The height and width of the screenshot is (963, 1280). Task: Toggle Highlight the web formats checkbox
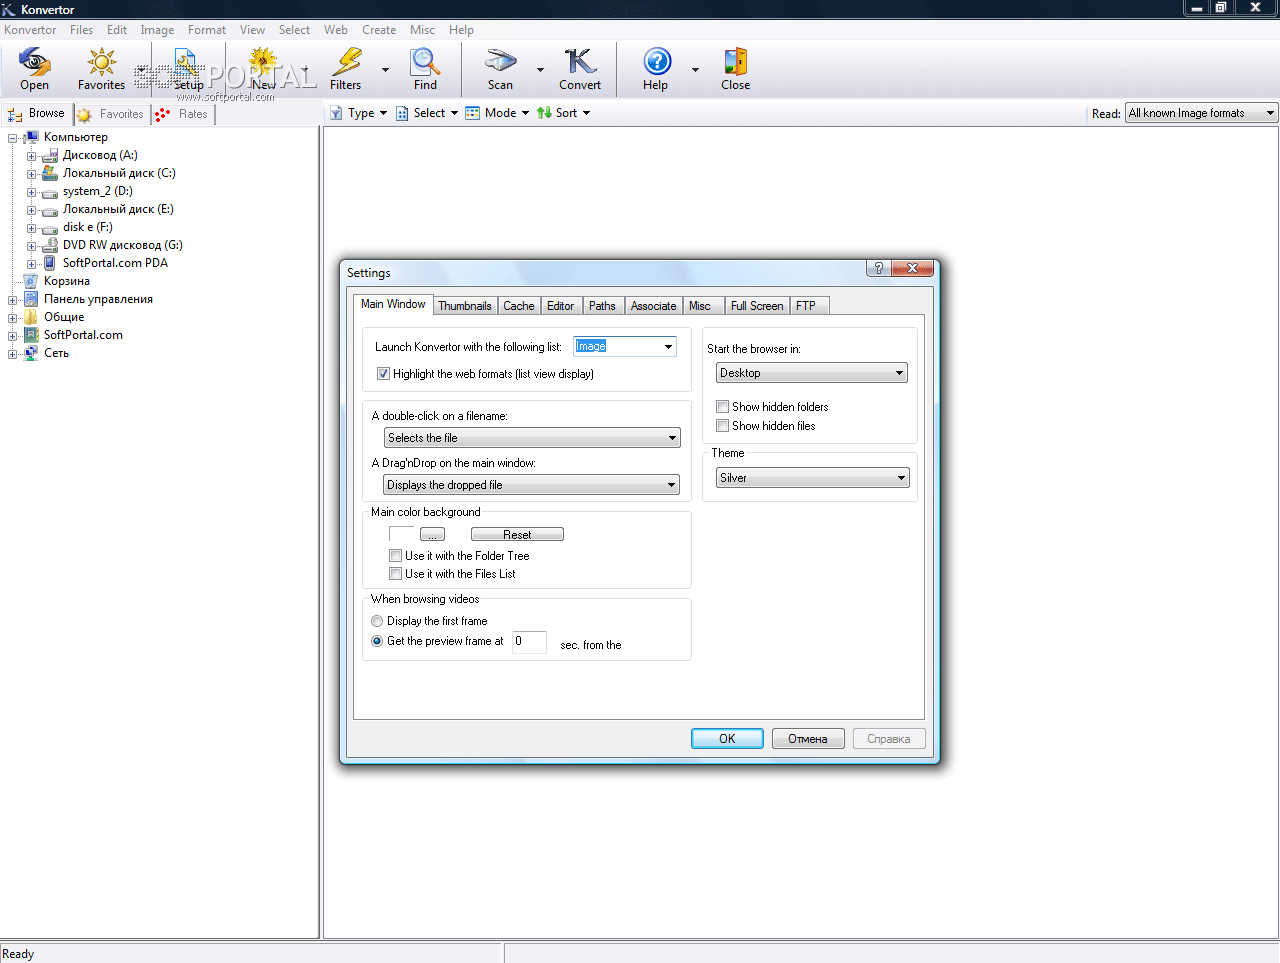click(383, 374)
